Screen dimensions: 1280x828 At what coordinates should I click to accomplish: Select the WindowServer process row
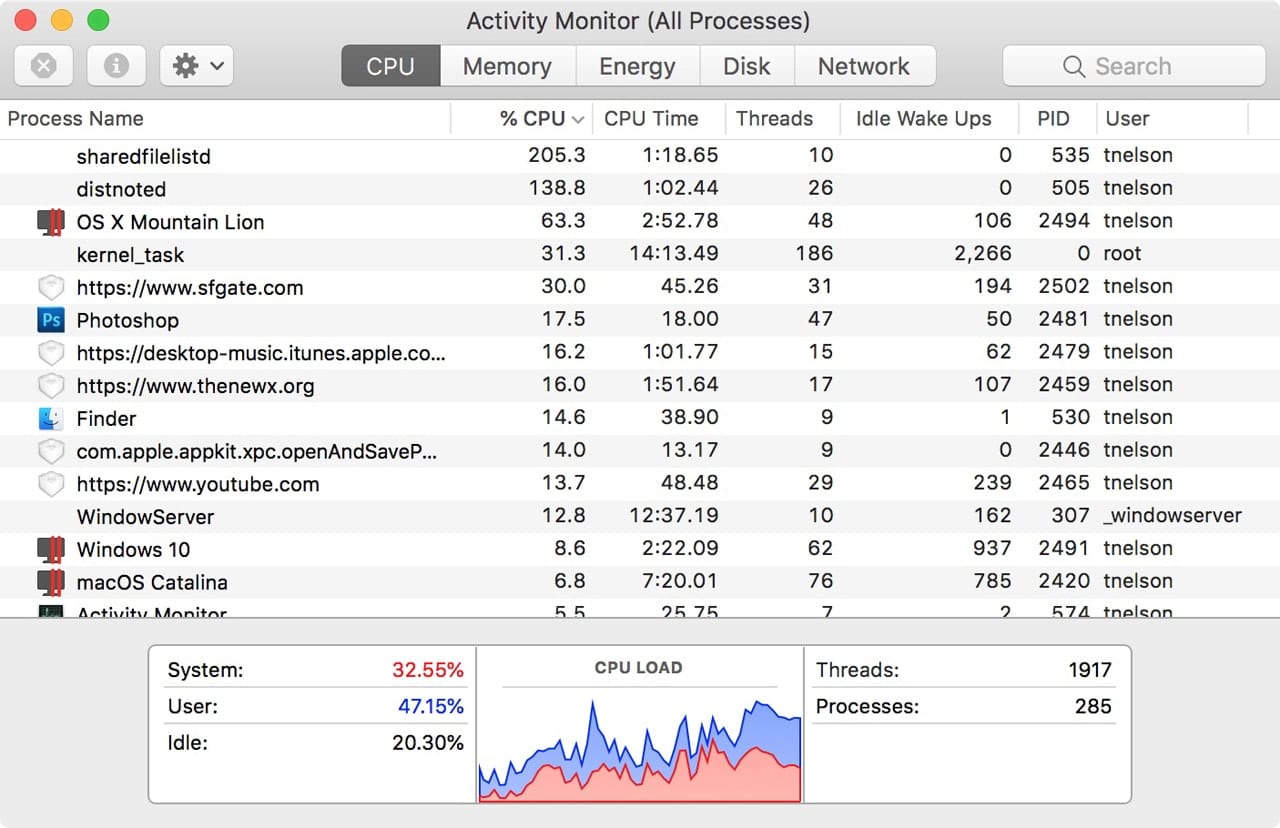(x=640, y=516)
